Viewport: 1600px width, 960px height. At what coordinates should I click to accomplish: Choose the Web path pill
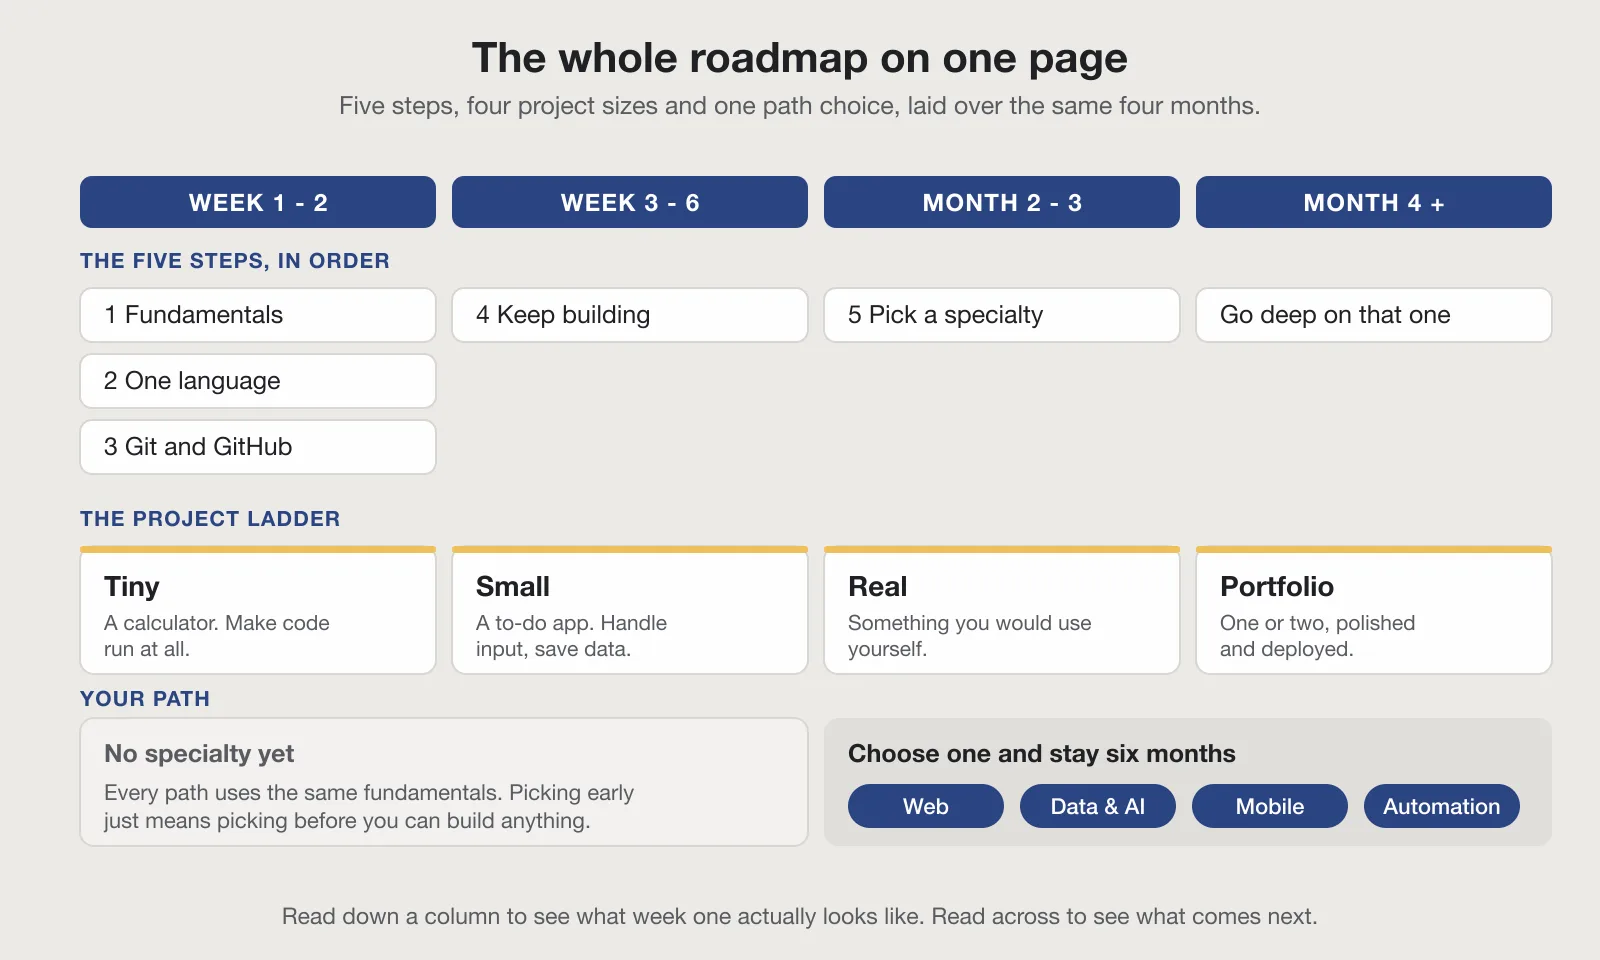926,806
